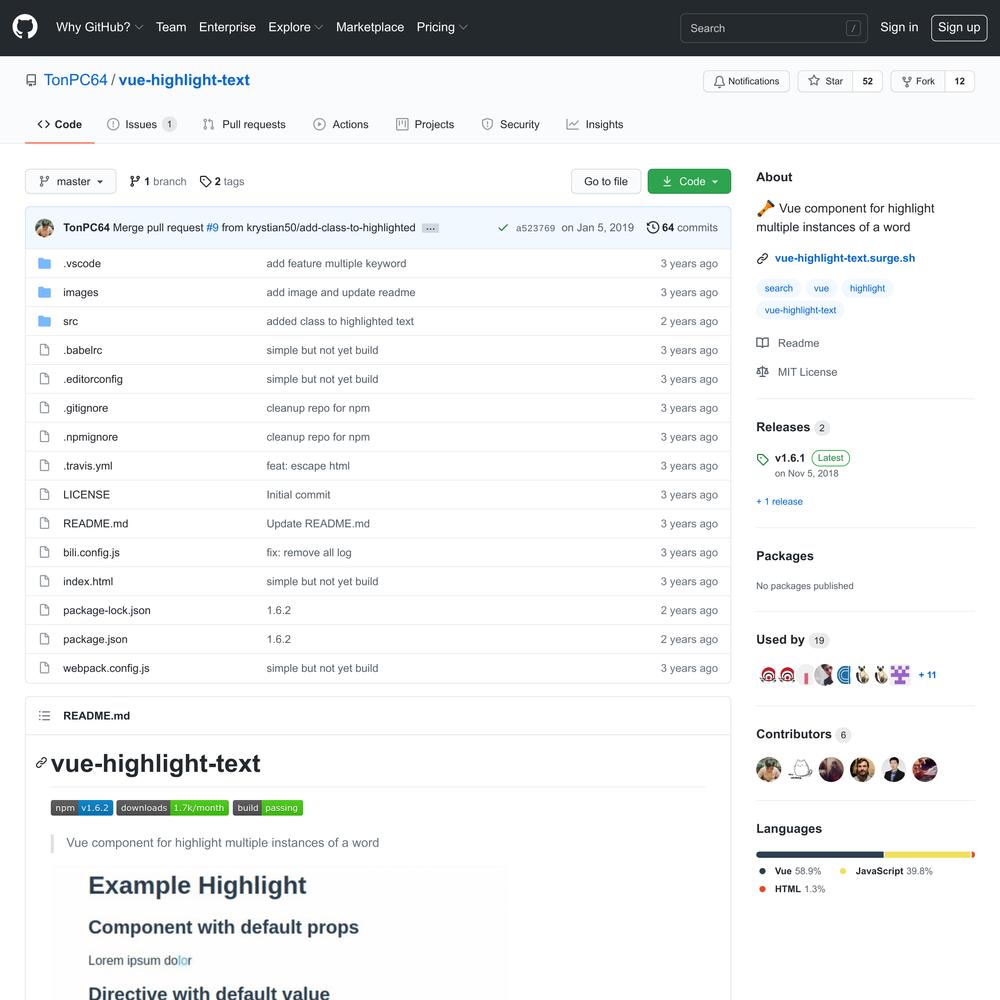Star the repository
1000x1000 pixels.
[x=825, y=81]
